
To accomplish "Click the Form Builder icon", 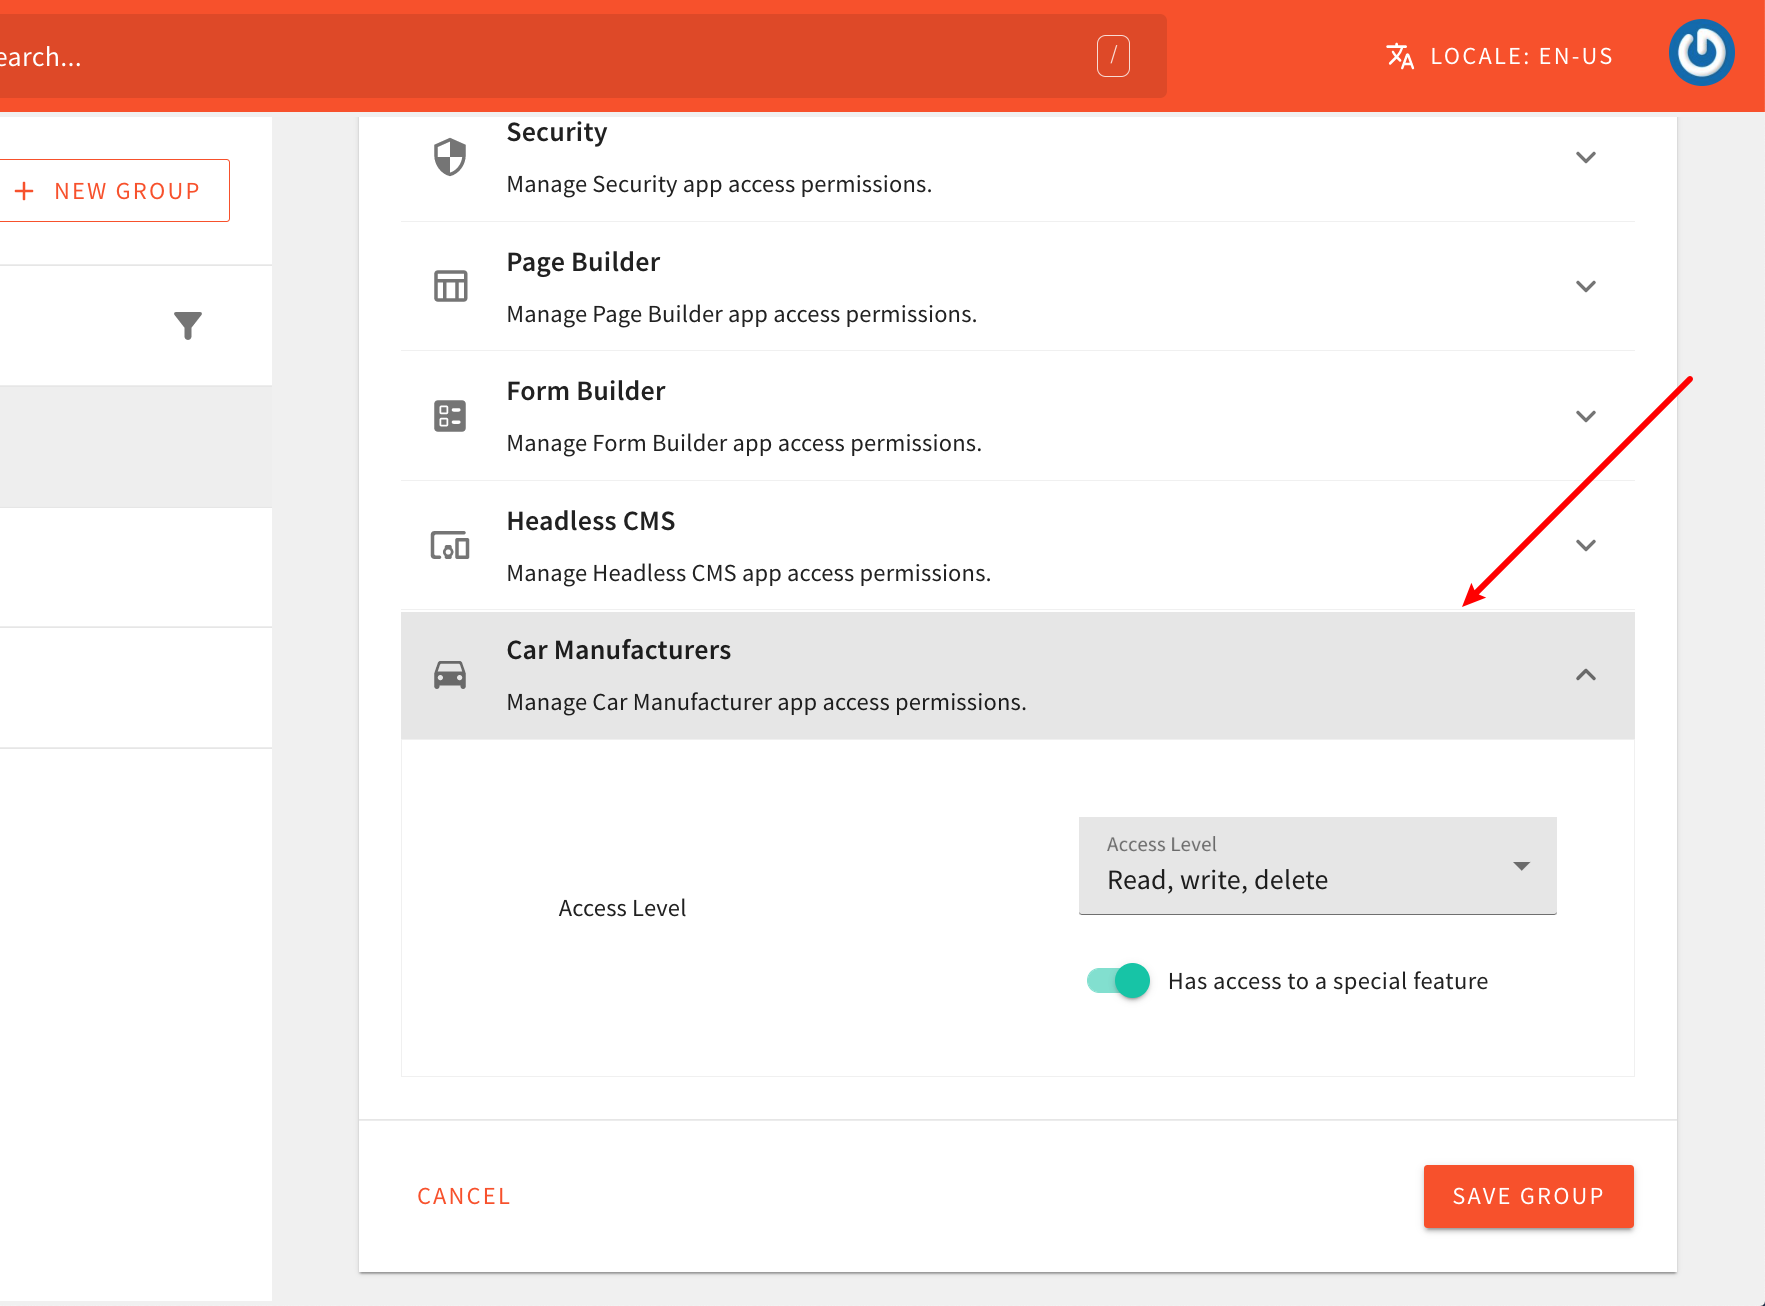I will click(x=449, y=416).
